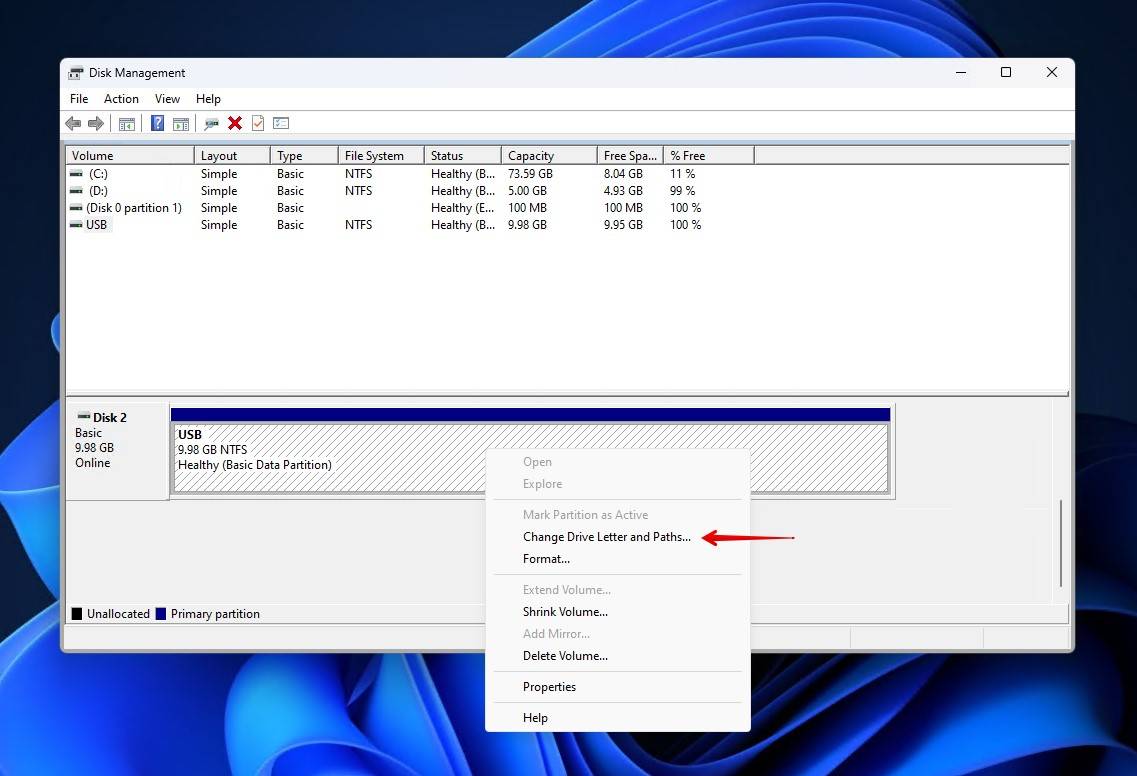Click the Back arrow toolbar icon
The height and width of the screenshot is (776, 1137).
pos(73,123)
